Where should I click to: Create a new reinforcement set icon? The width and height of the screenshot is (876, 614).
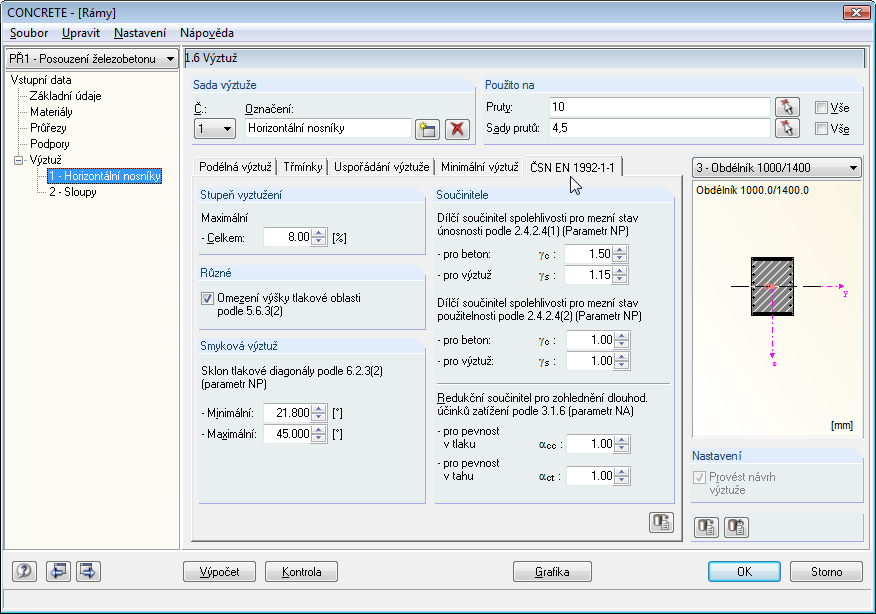pyautogui.click(x=427, y=129)
